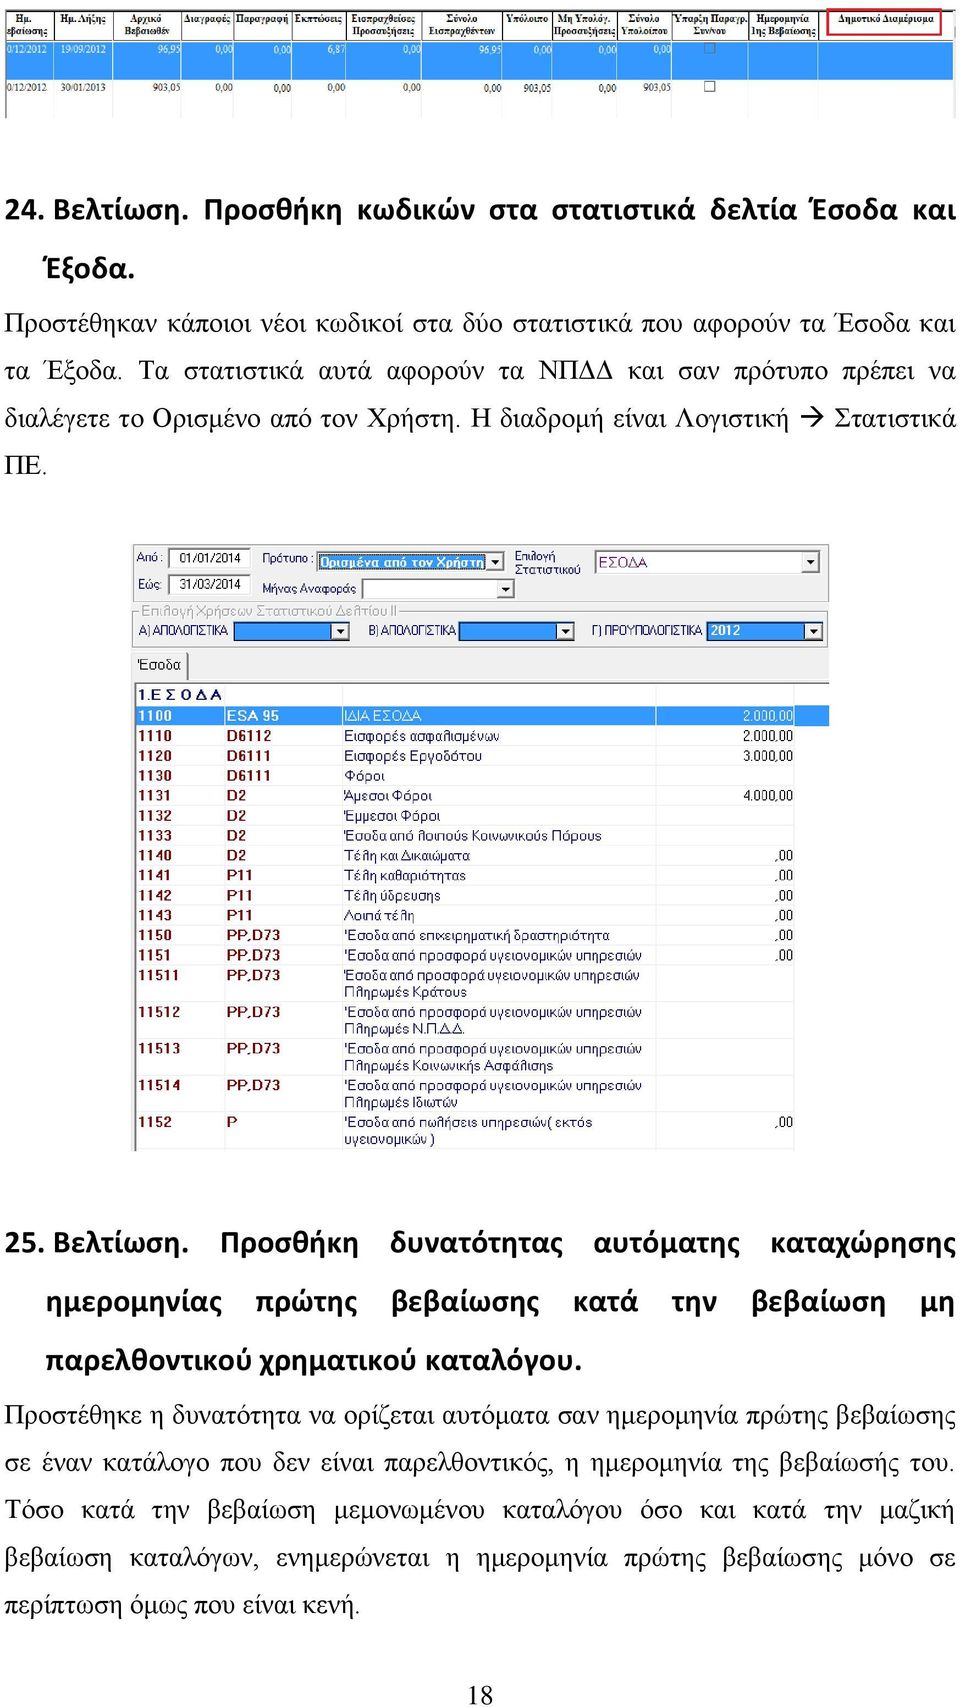Click the 1.Ε Σ Ο Δ Α group header

point(180,695)
